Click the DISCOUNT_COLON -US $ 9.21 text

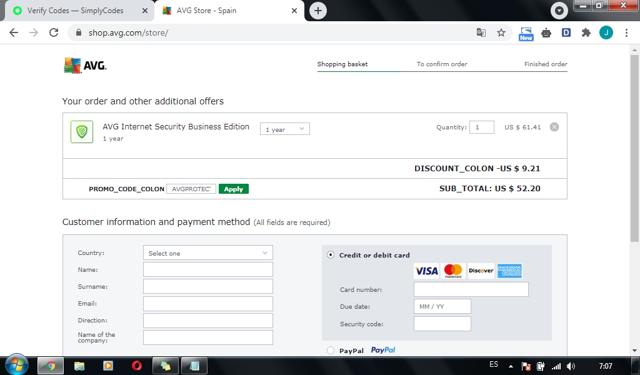point(477,169)
